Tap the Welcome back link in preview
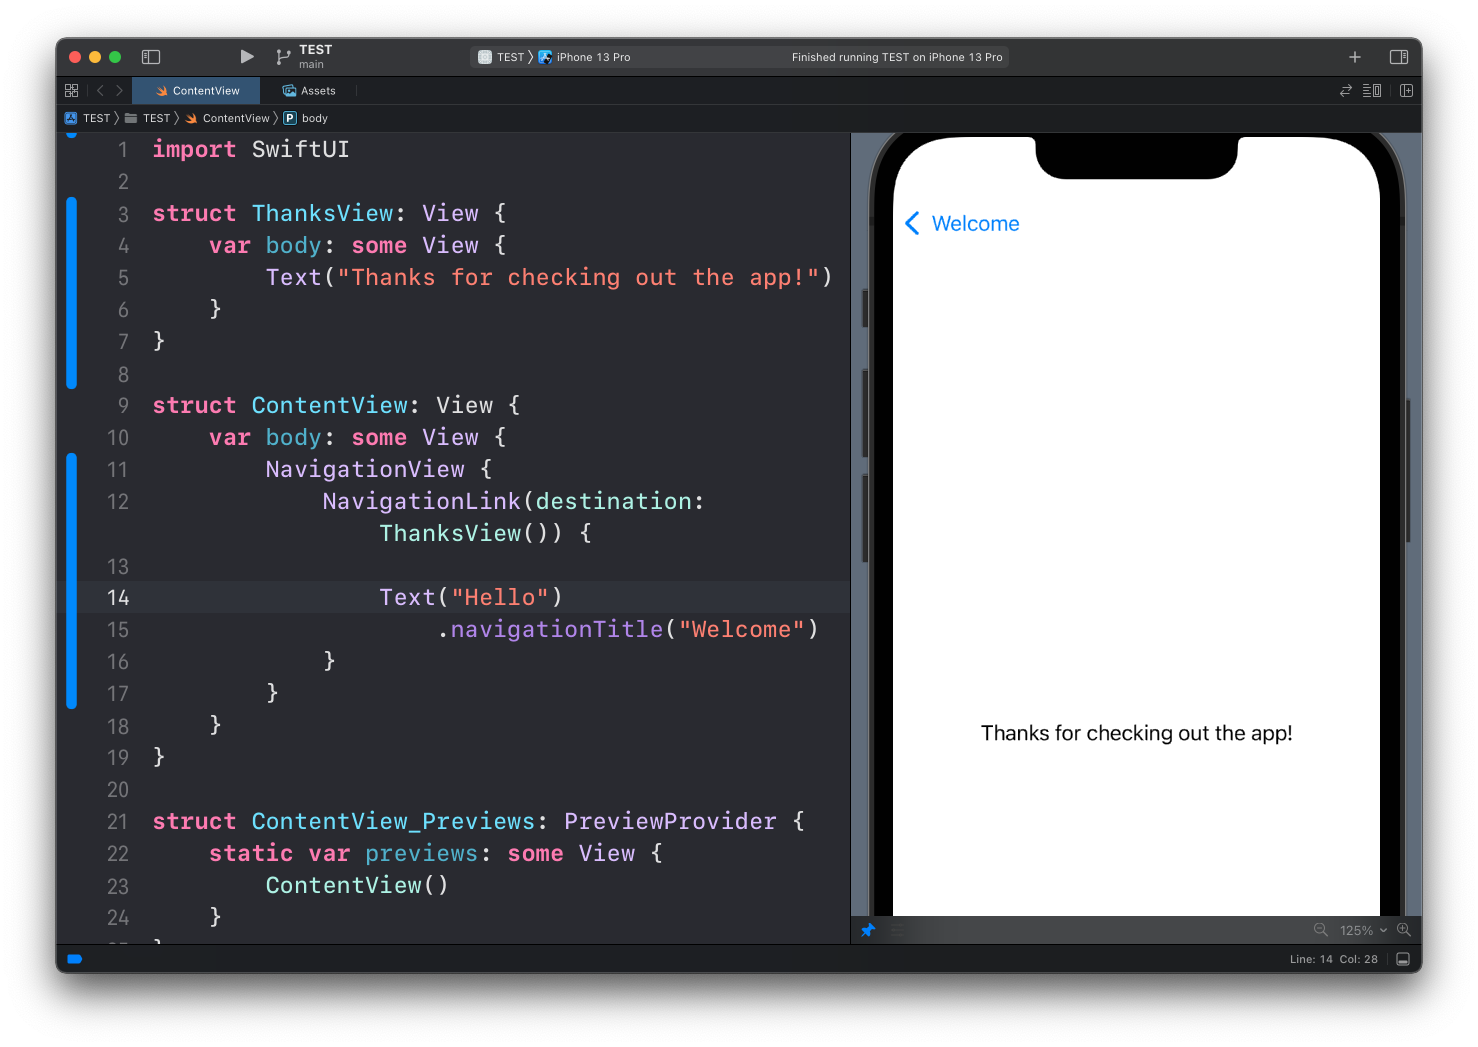The height and width of the screenshot is (1047, 1478). pos(962,224)
